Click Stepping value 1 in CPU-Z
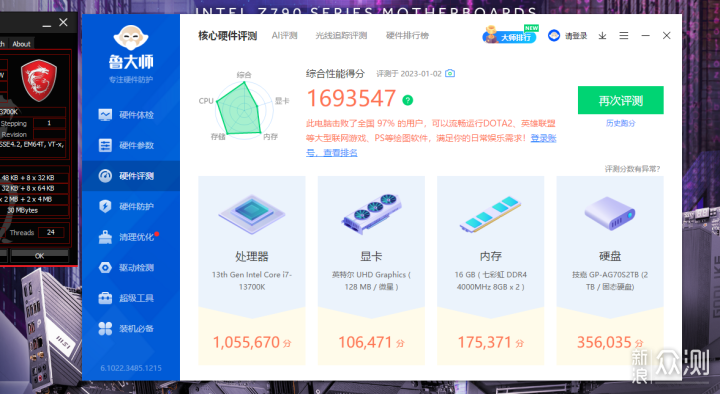Screen dimensions: 720x394 [49, 123]
